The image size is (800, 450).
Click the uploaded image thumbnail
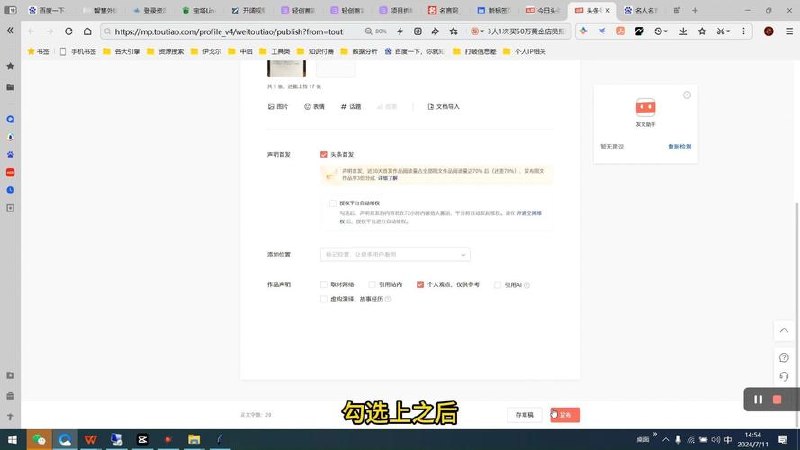286,68
